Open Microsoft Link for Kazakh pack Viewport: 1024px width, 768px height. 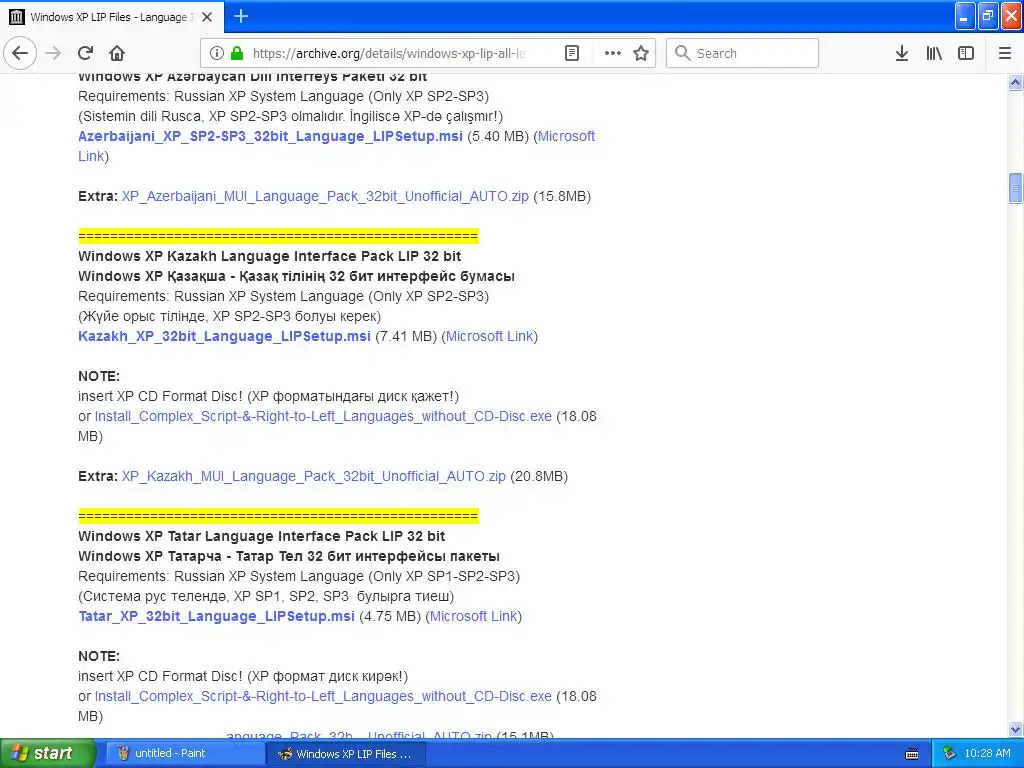pos(490,336)
